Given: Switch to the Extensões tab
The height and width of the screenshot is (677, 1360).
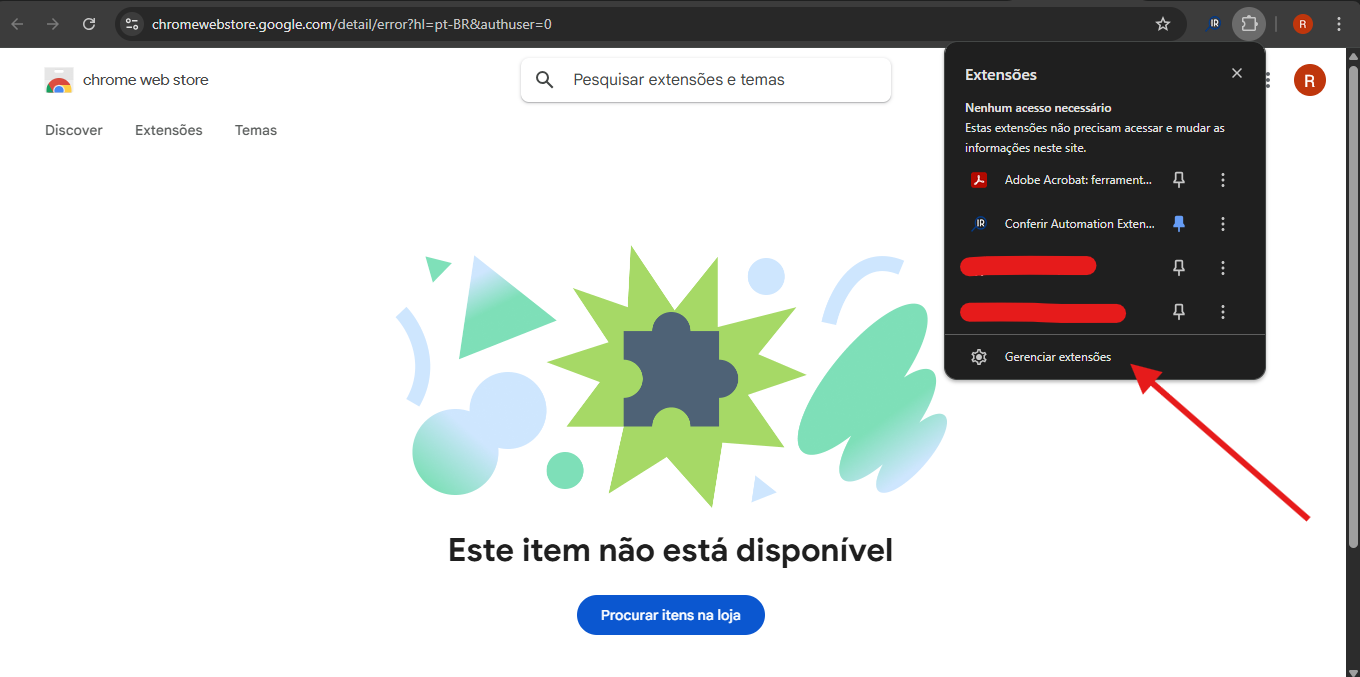Looking at the screenshot, I should pyautogui.click(x=169, y=130).
